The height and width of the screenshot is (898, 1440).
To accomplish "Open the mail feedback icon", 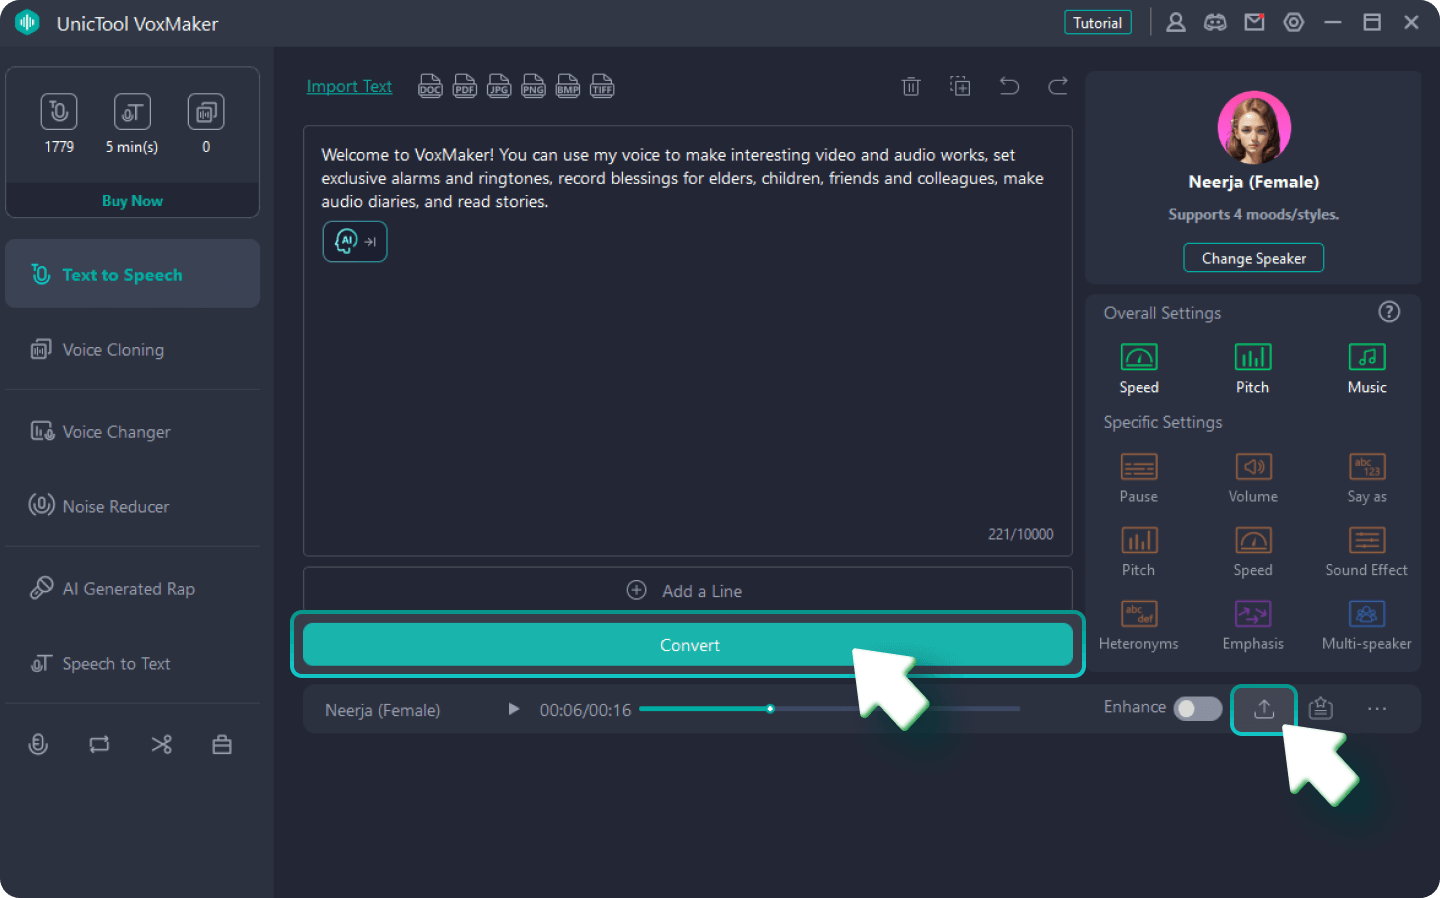I will (x=1254, y=22).
